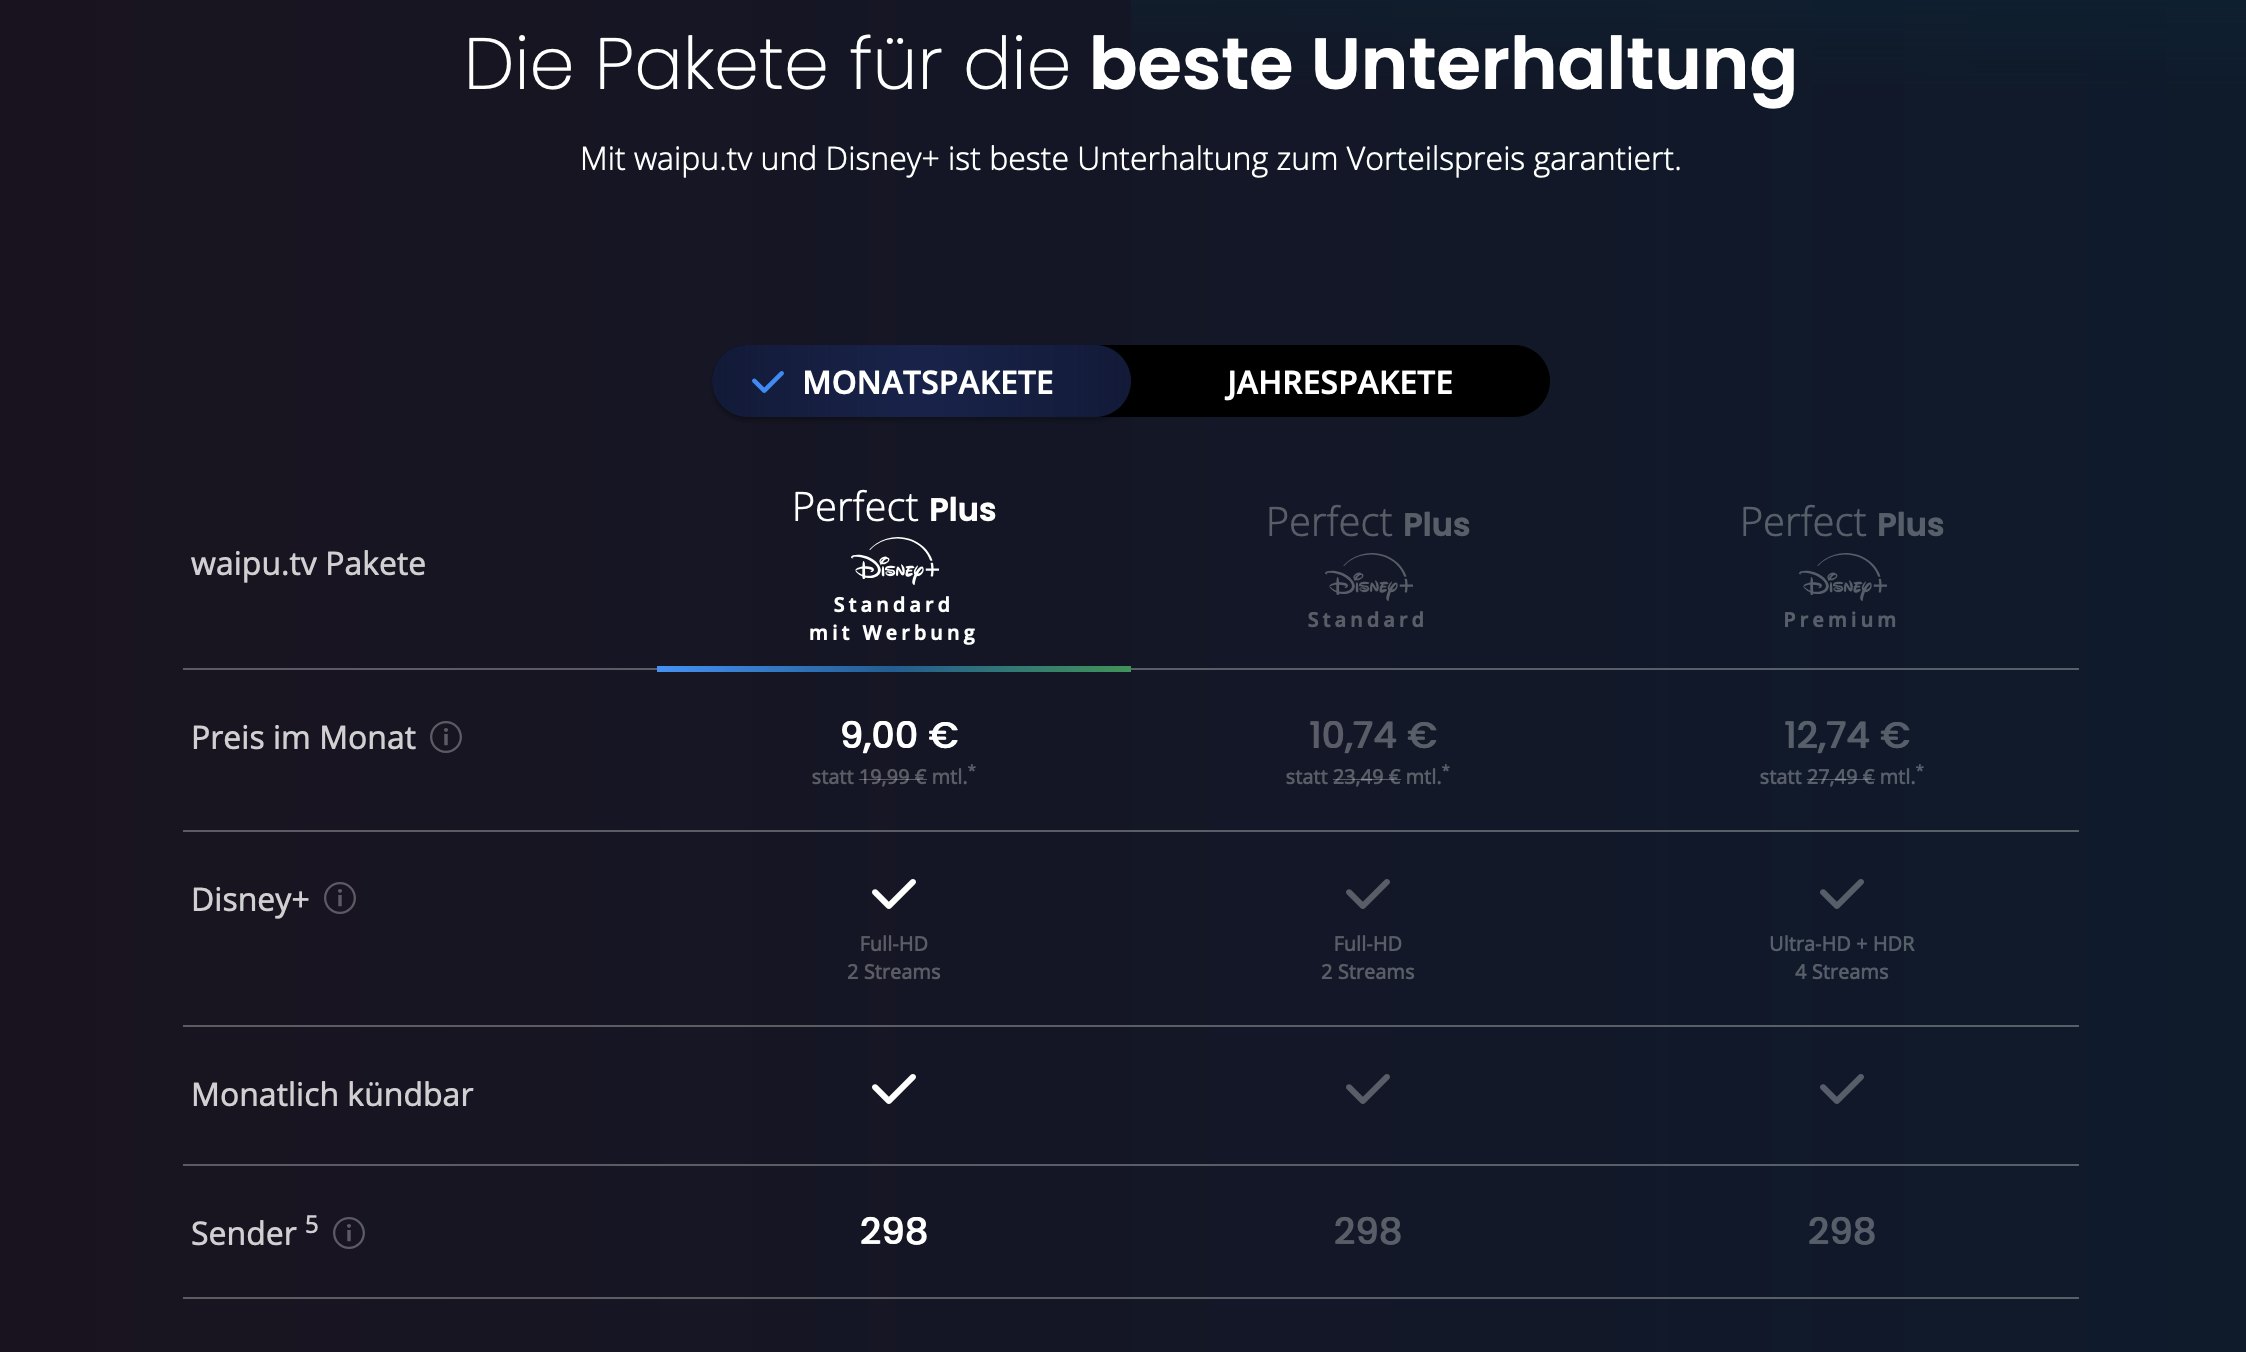The image size is (2246, 1352).
Task: Click Disney+ checkmark for Premium Ultra-HD package
Action: coord(1841,893)
